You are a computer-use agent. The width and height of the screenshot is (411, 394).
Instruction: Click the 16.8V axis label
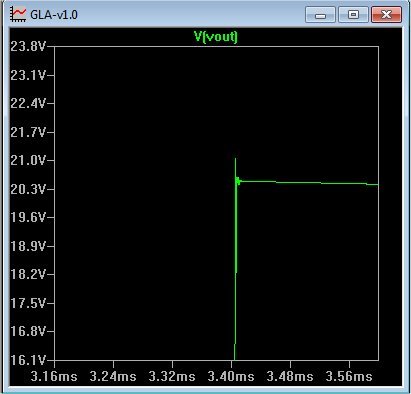(x=28, y=331)
